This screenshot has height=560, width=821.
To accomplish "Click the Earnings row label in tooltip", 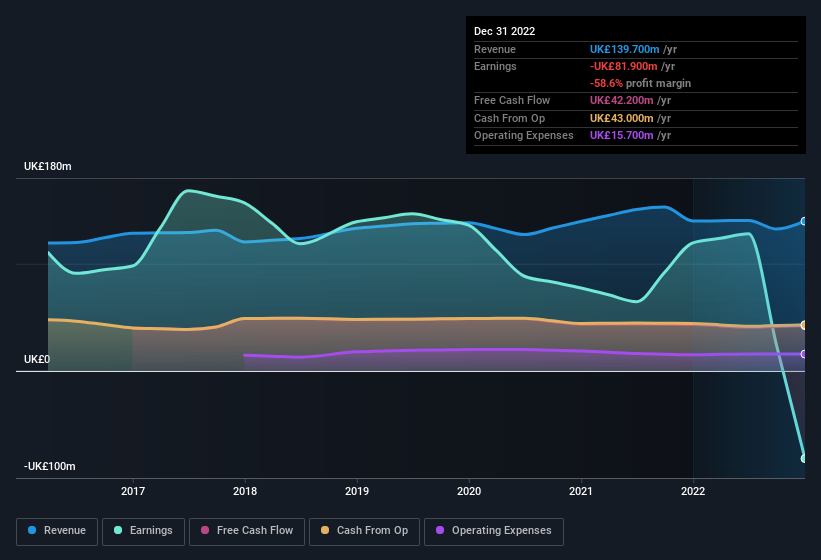I will (495, 66).
